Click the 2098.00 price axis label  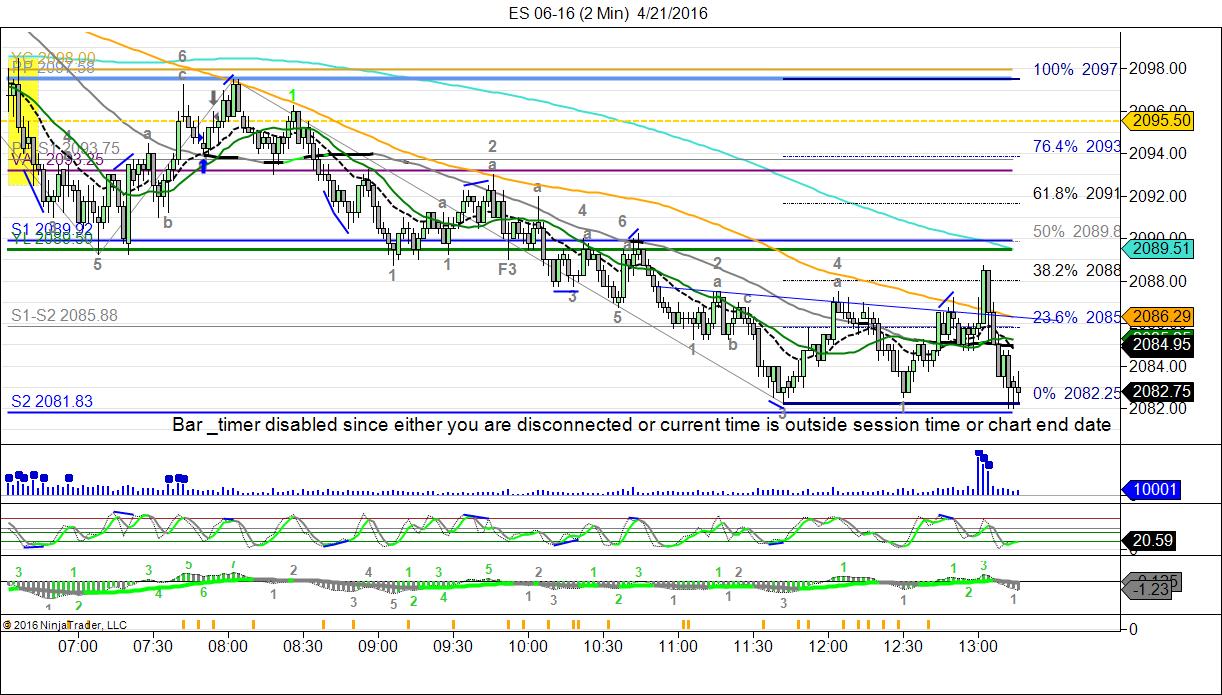[x=1158, y=68]
